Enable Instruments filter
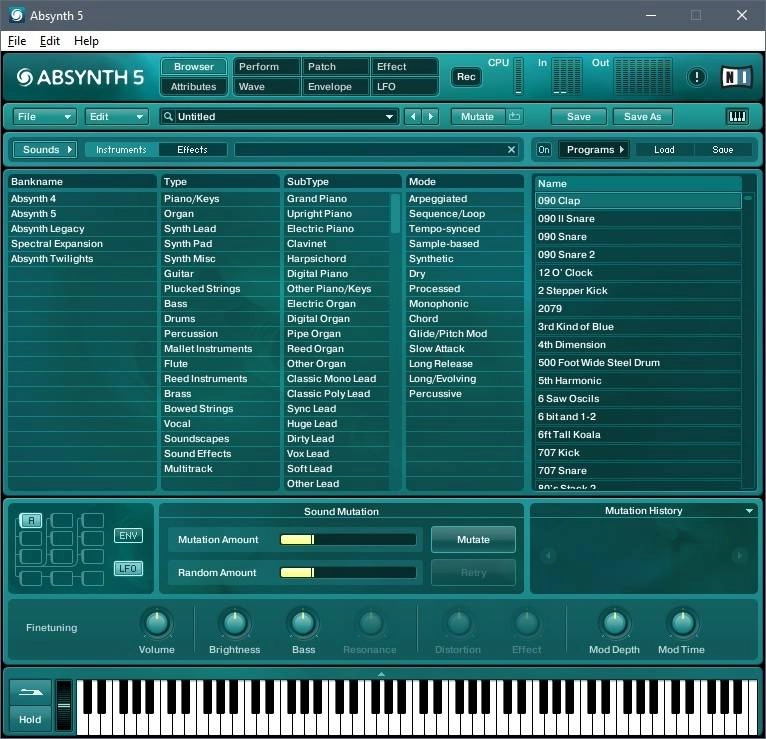 point(121,149)
